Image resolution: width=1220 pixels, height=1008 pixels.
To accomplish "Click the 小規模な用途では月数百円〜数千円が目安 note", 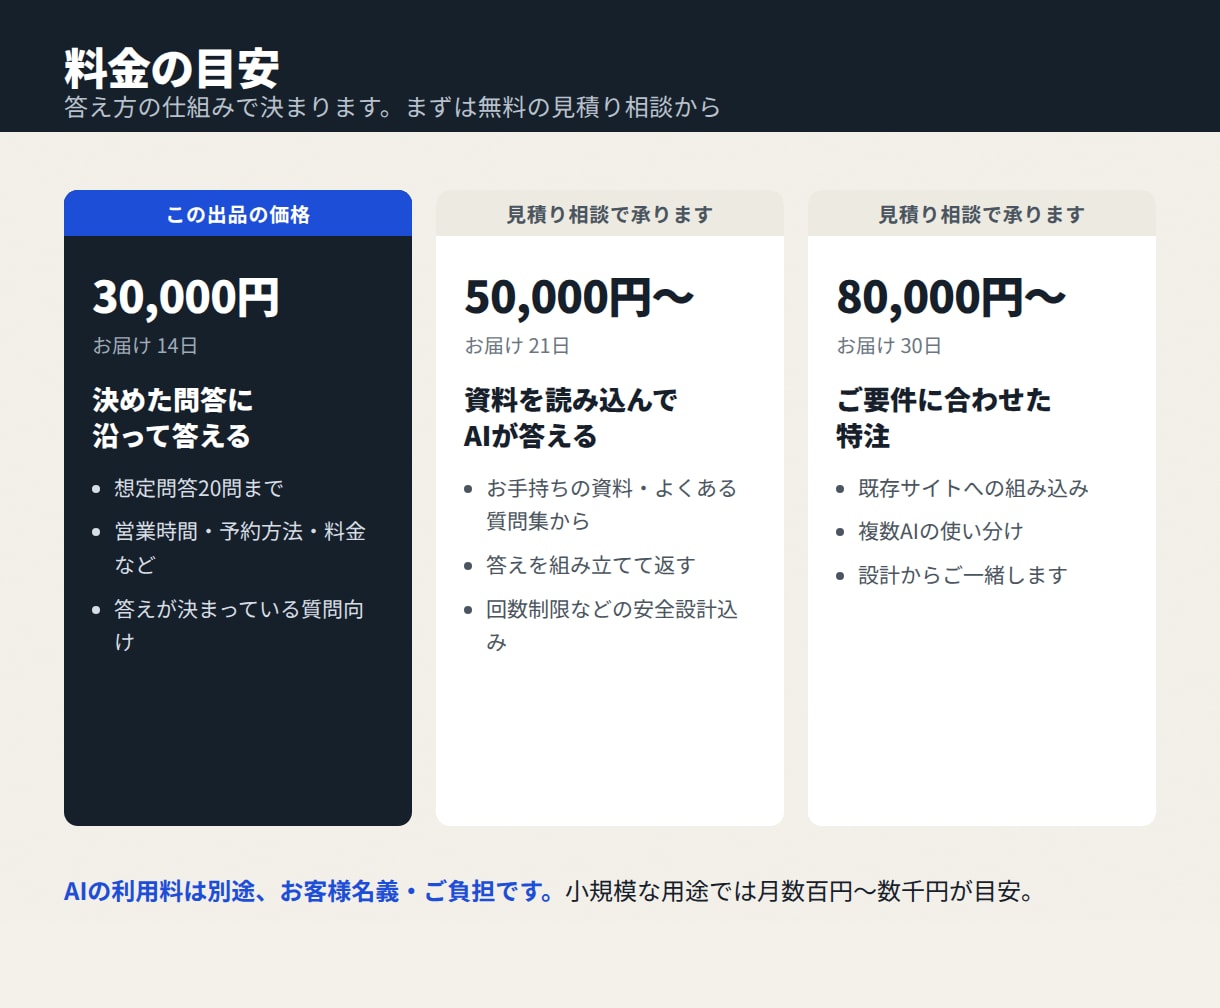I will 799,891.
